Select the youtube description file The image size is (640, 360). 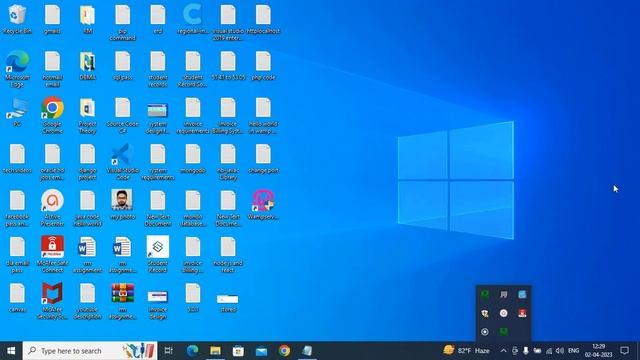tap(87, 302)
